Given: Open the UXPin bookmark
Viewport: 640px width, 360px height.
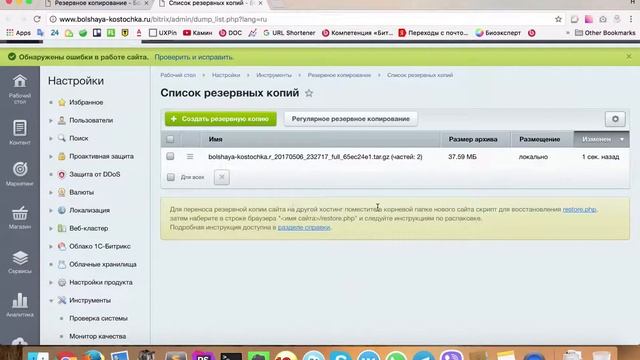Looking at the screenshot, I should pos(163,33).
